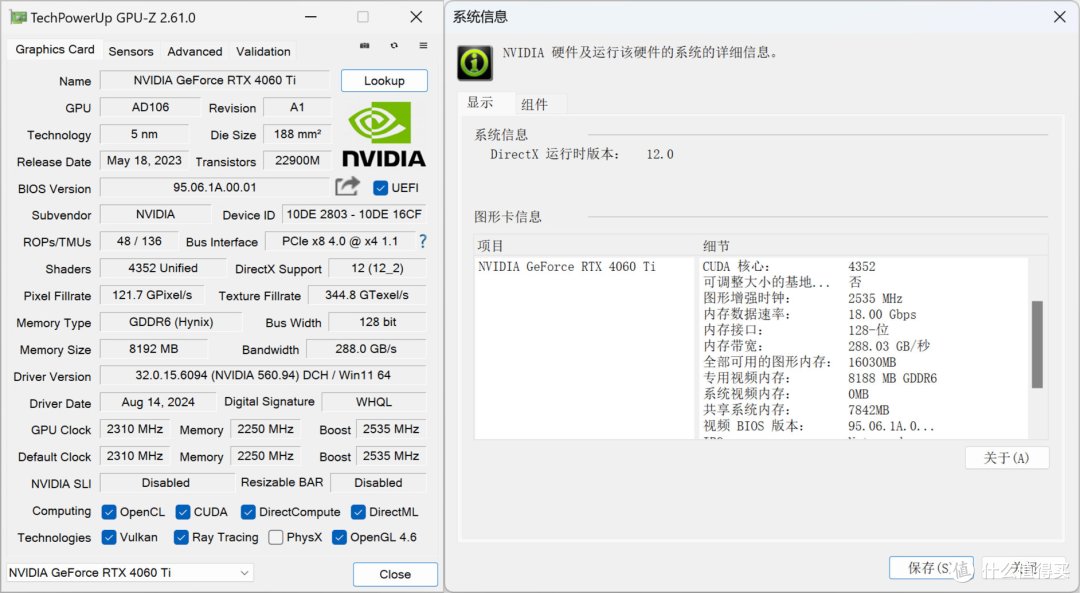Click the GPU field AD106
Image resolution: width=1080 pixels, height=593 pixels.
point(151,107)
